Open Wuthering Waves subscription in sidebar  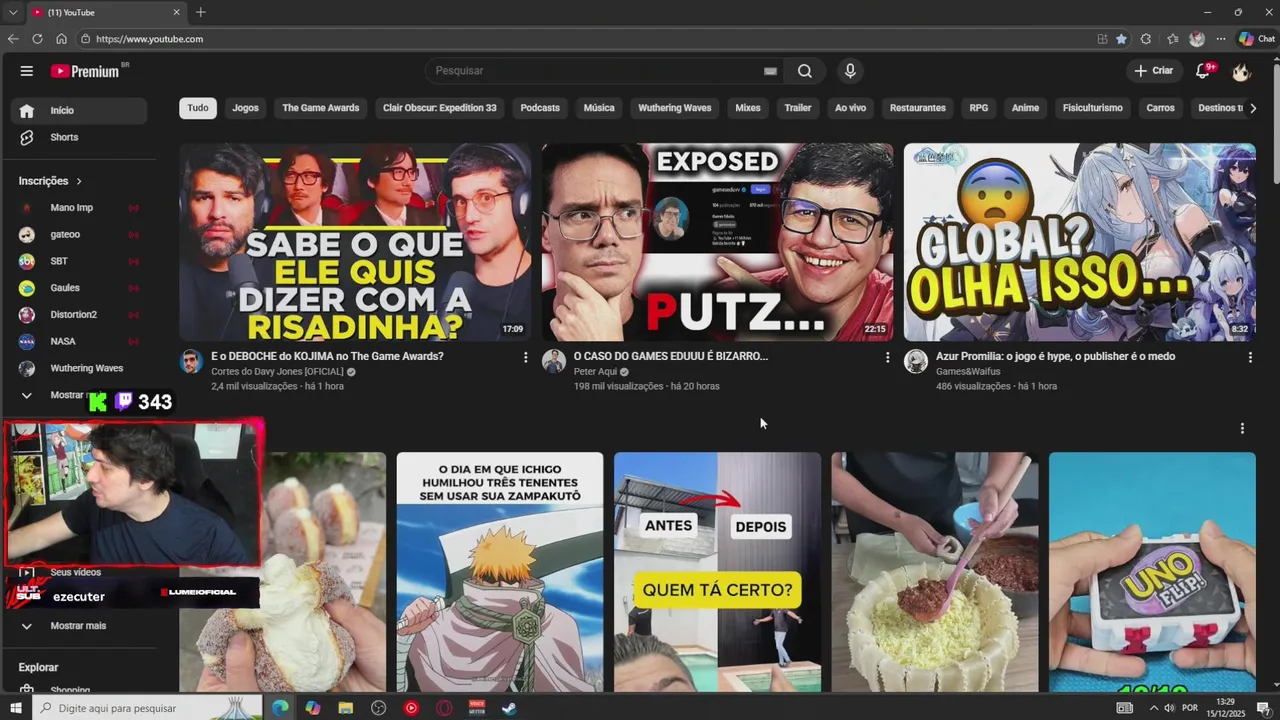click(80, 368)
